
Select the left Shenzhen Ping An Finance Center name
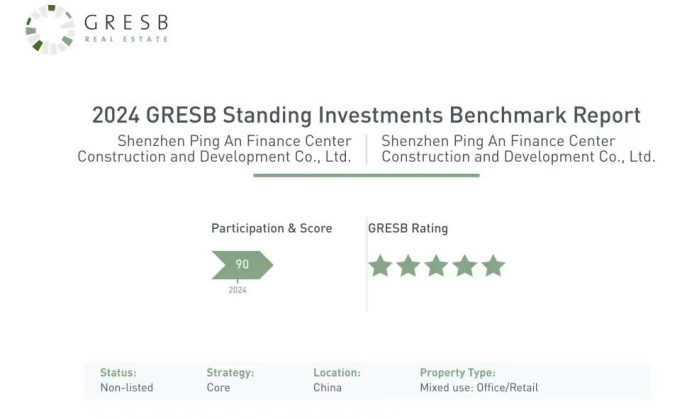click(214, 149)
